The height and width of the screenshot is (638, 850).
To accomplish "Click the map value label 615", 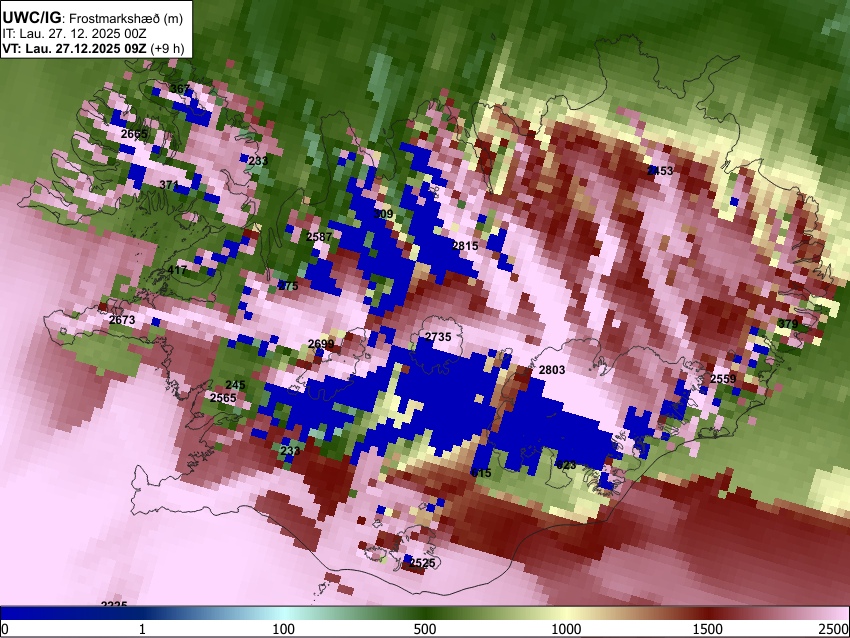I will pyautogui.click(x=481, y=473).
